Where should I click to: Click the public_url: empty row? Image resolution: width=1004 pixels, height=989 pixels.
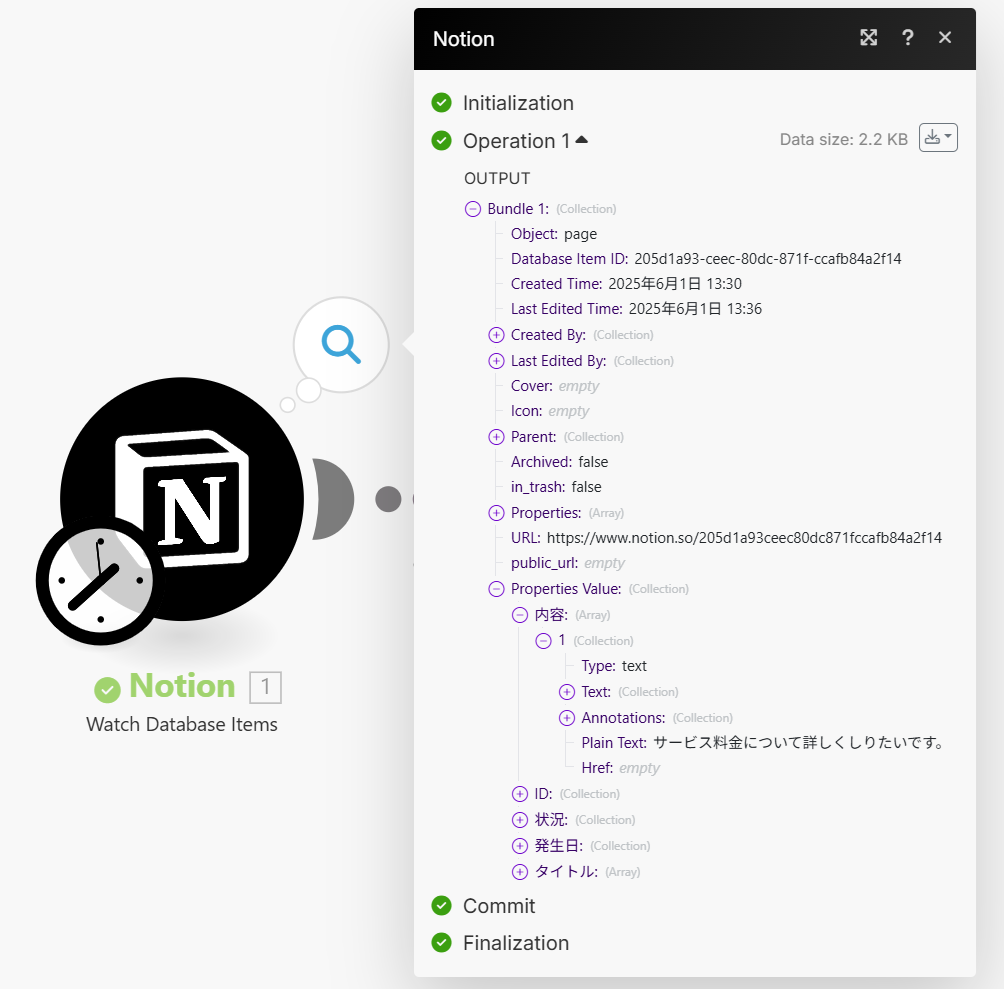(568, 563)
